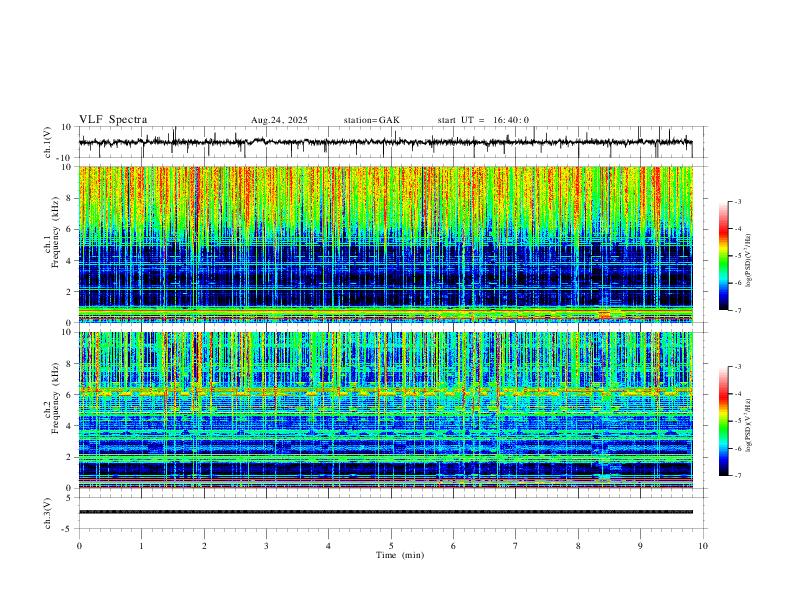Screen dimensions: 792x612
Task: Click the "-5" label on lower color bar
Action: click(x=738, y=421)
